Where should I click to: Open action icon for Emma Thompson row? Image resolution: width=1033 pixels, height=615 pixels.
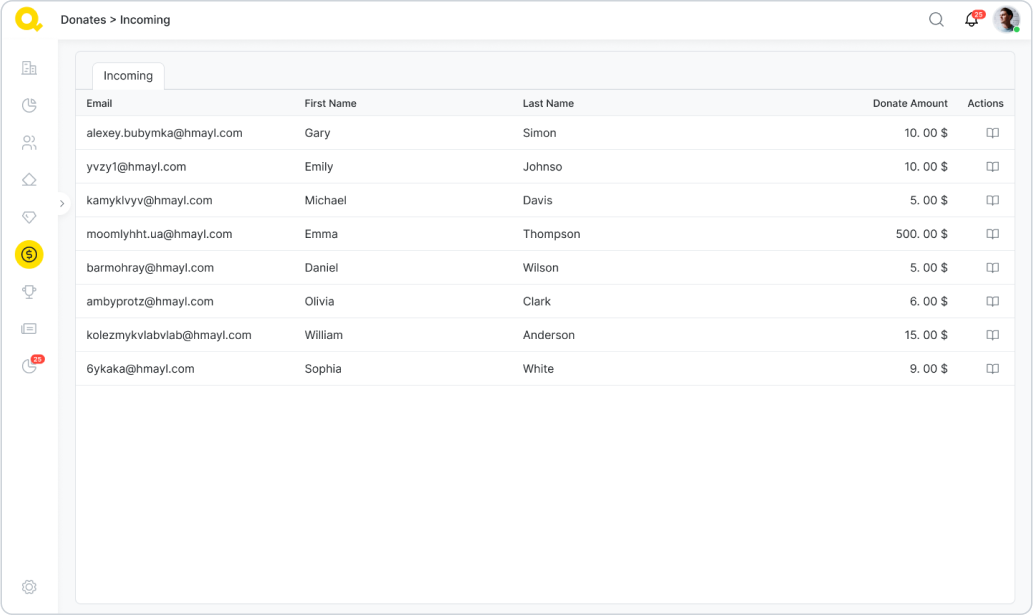click(x=992, y=234)
